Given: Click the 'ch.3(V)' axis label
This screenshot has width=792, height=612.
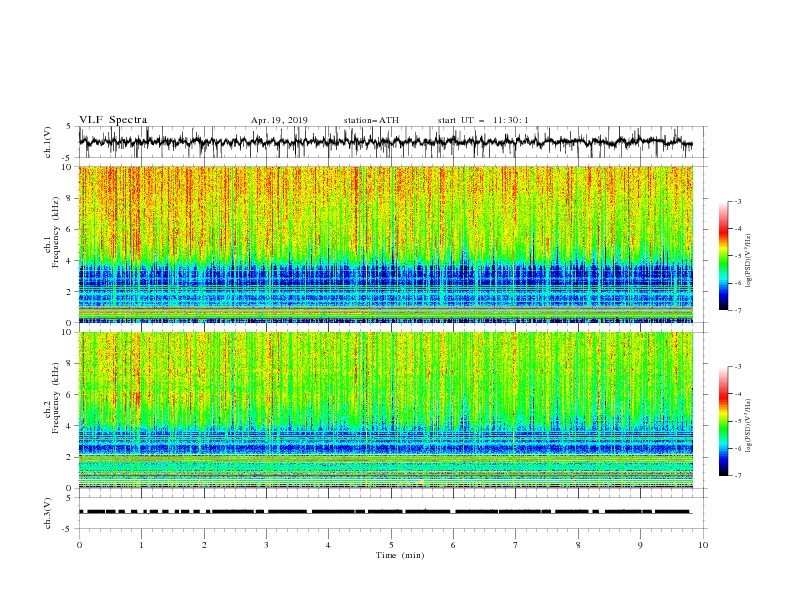Looking at the screenshot, I should point(48,513).
